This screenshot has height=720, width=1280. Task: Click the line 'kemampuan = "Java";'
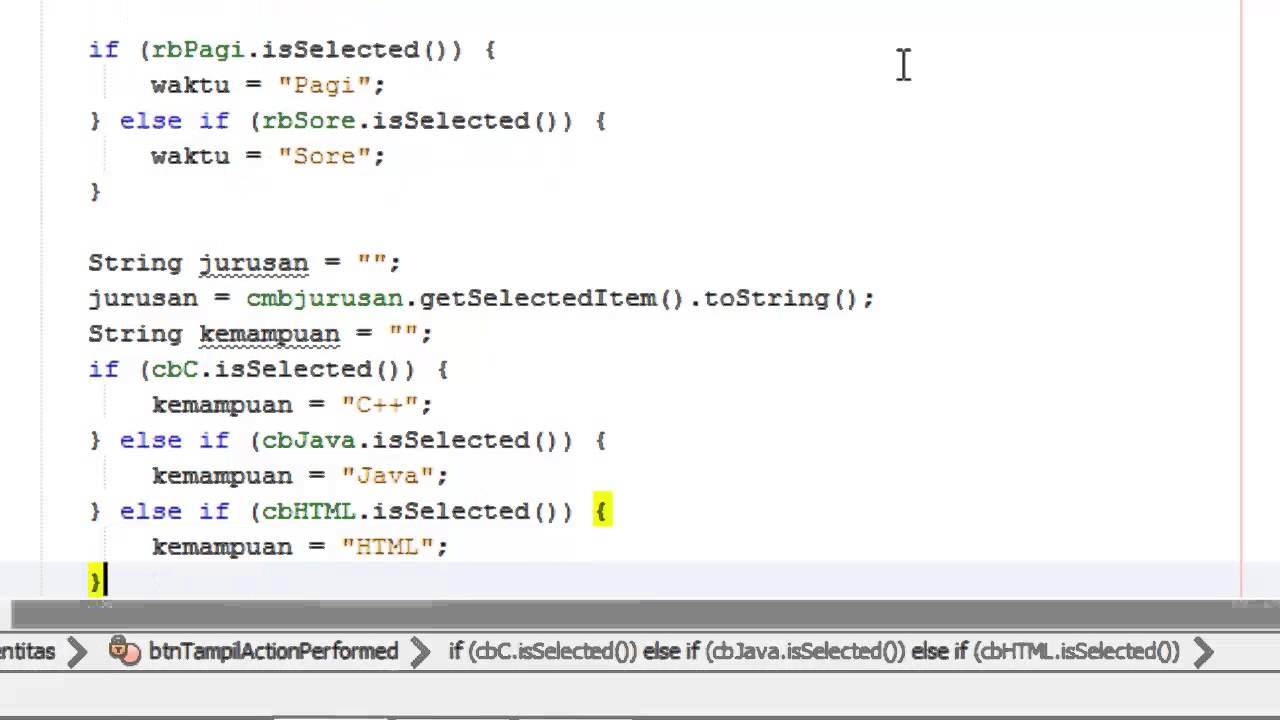300,476
